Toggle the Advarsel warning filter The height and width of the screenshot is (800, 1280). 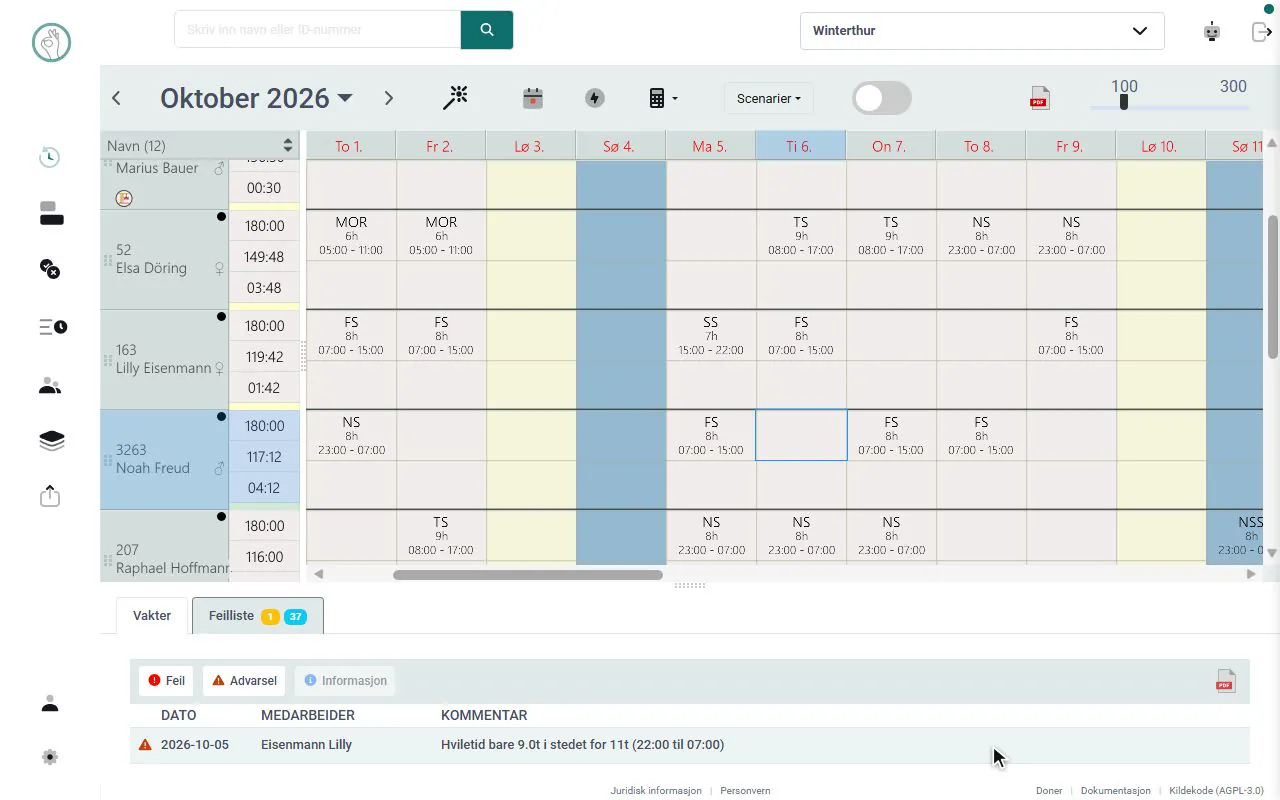244,681
